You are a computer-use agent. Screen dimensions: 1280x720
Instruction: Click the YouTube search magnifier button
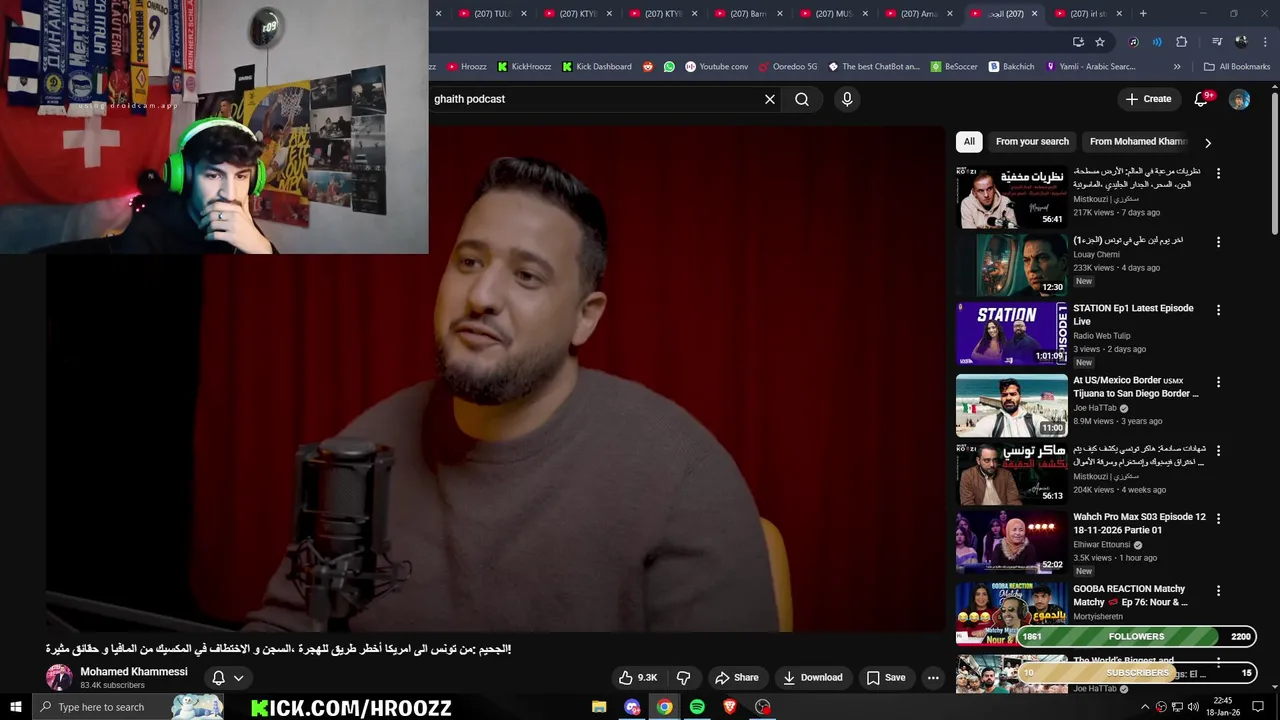tap(802, 99)
